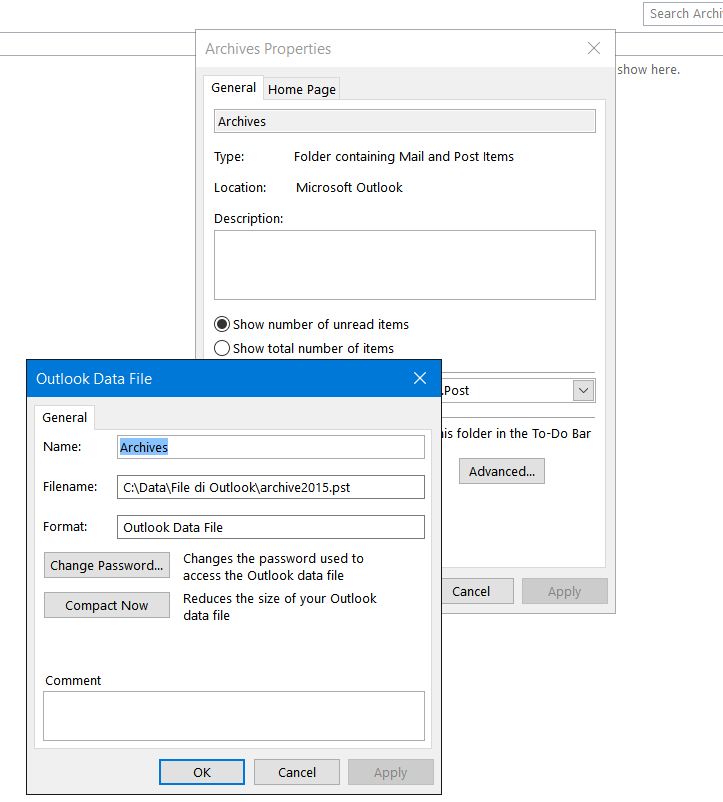
Task: Open General tab in Archives Properties
Action: pyautogui.click(x=233, y=88)
